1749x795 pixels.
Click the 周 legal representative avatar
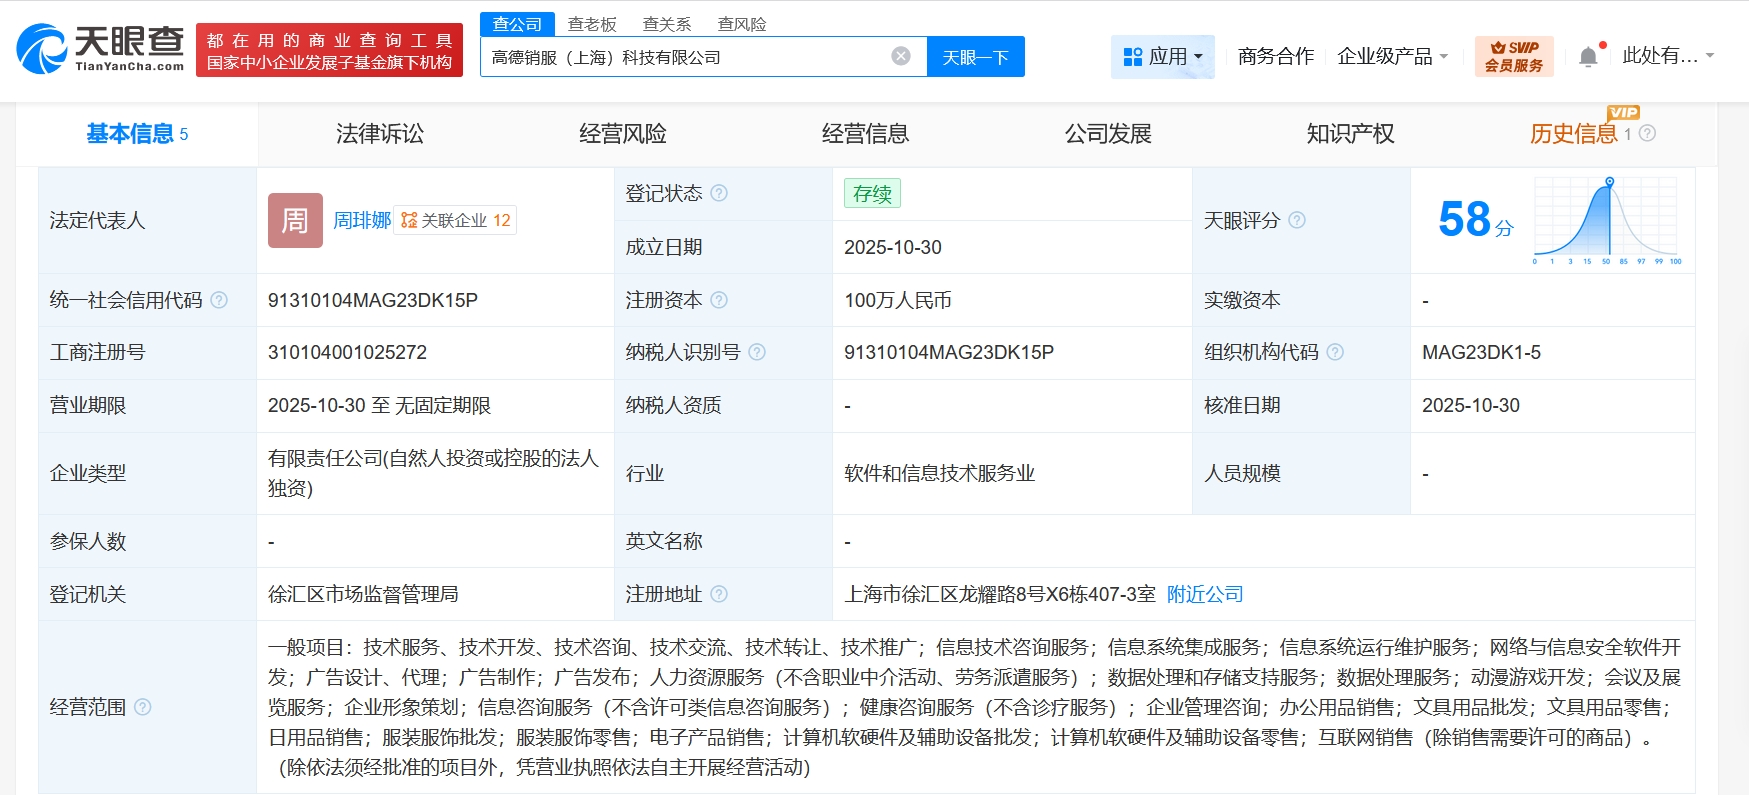pos(295,220)
